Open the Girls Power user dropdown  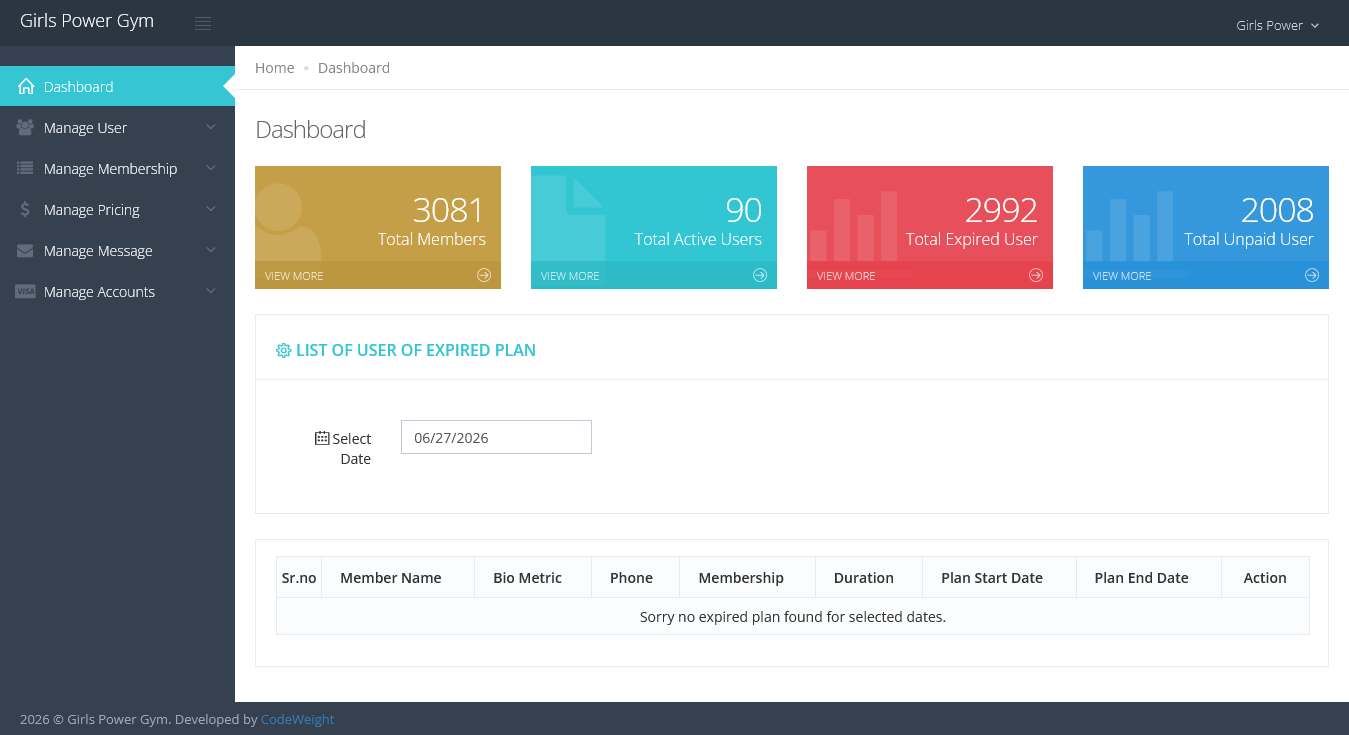tap(1278, 25)
